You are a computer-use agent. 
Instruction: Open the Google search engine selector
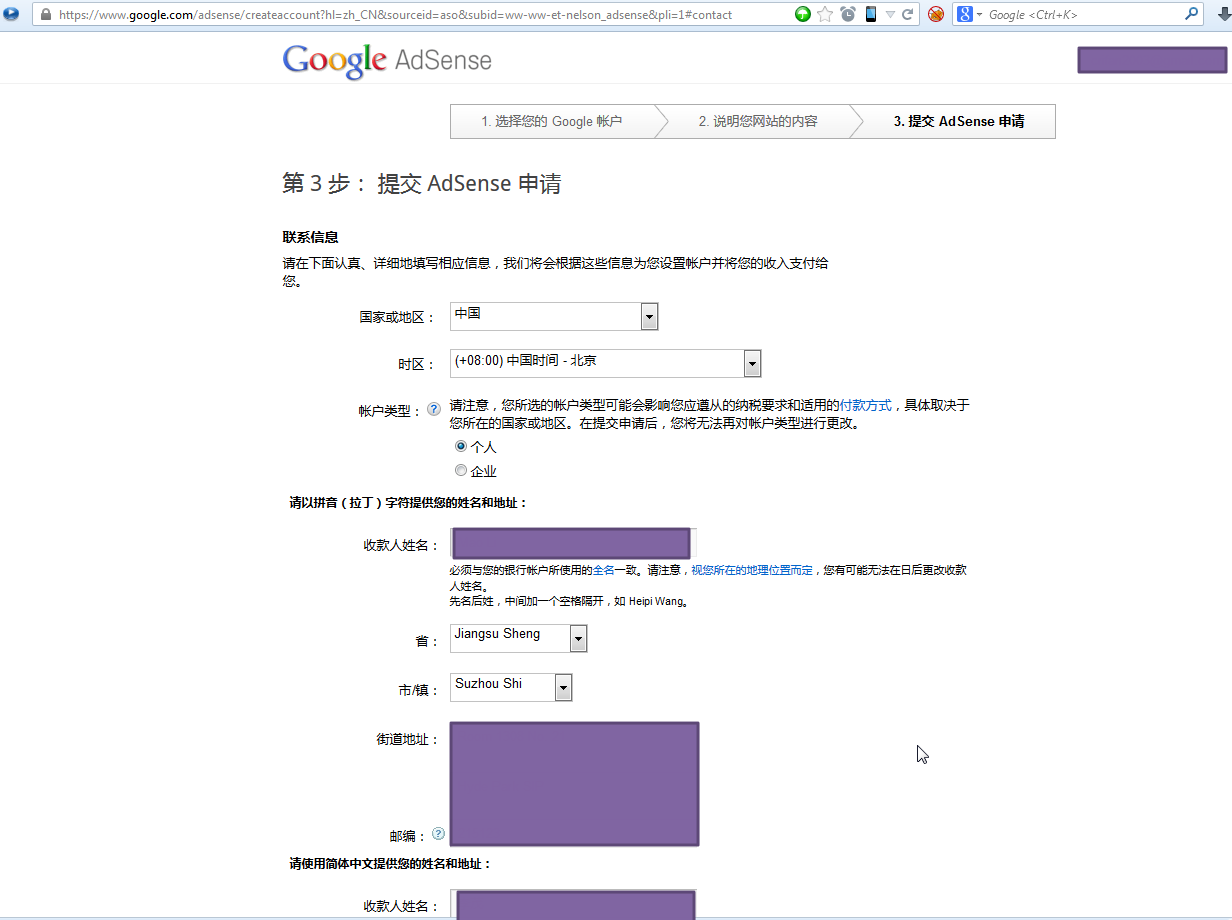970,14
